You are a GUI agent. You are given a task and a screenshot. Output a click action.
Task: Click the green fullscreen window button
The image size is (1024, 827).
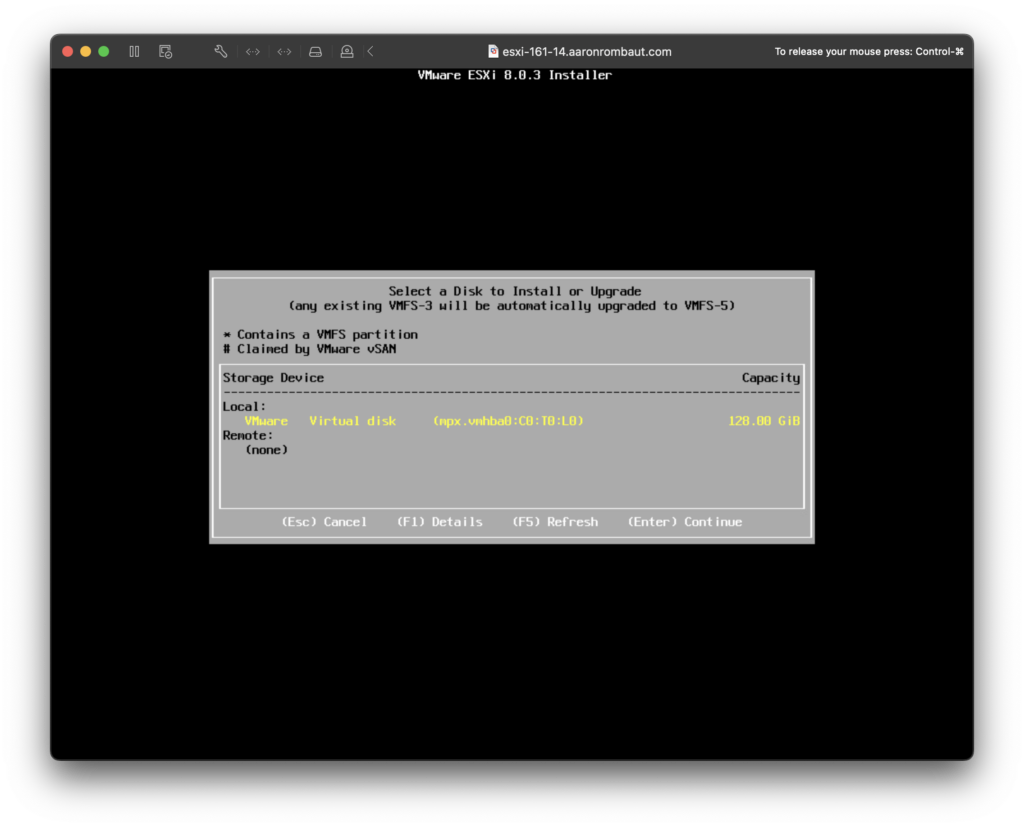click(x=103, y=51)
